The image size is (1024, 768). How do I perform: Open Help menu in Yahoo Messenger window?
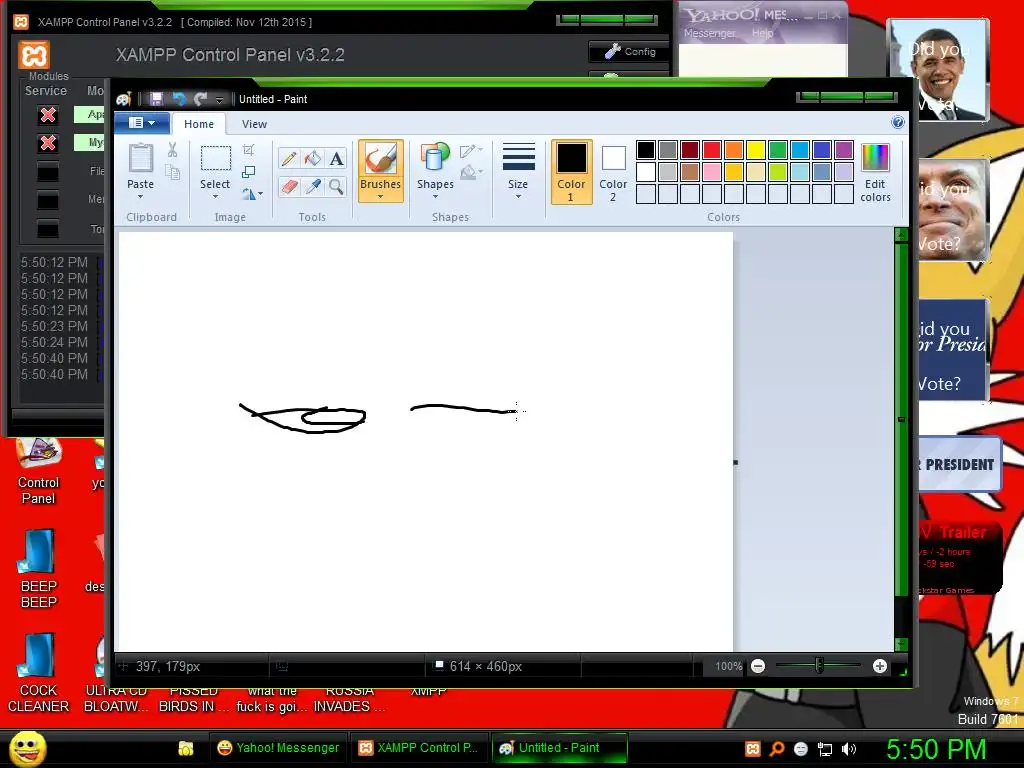point(762,33)
